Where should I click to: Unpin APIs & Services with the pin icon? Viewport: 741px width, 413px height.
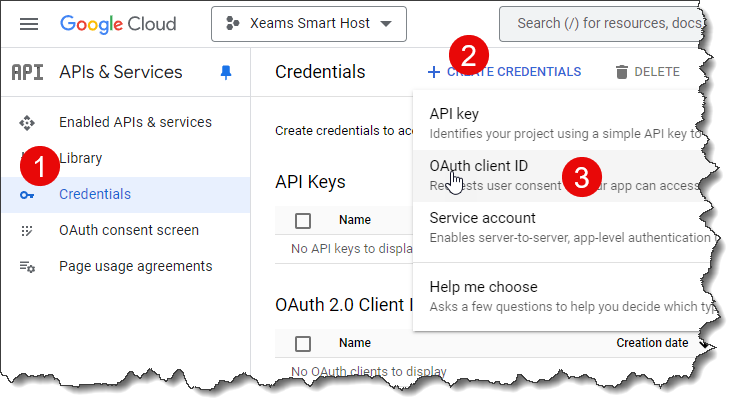pyautogui.click(x=226, y=72)
